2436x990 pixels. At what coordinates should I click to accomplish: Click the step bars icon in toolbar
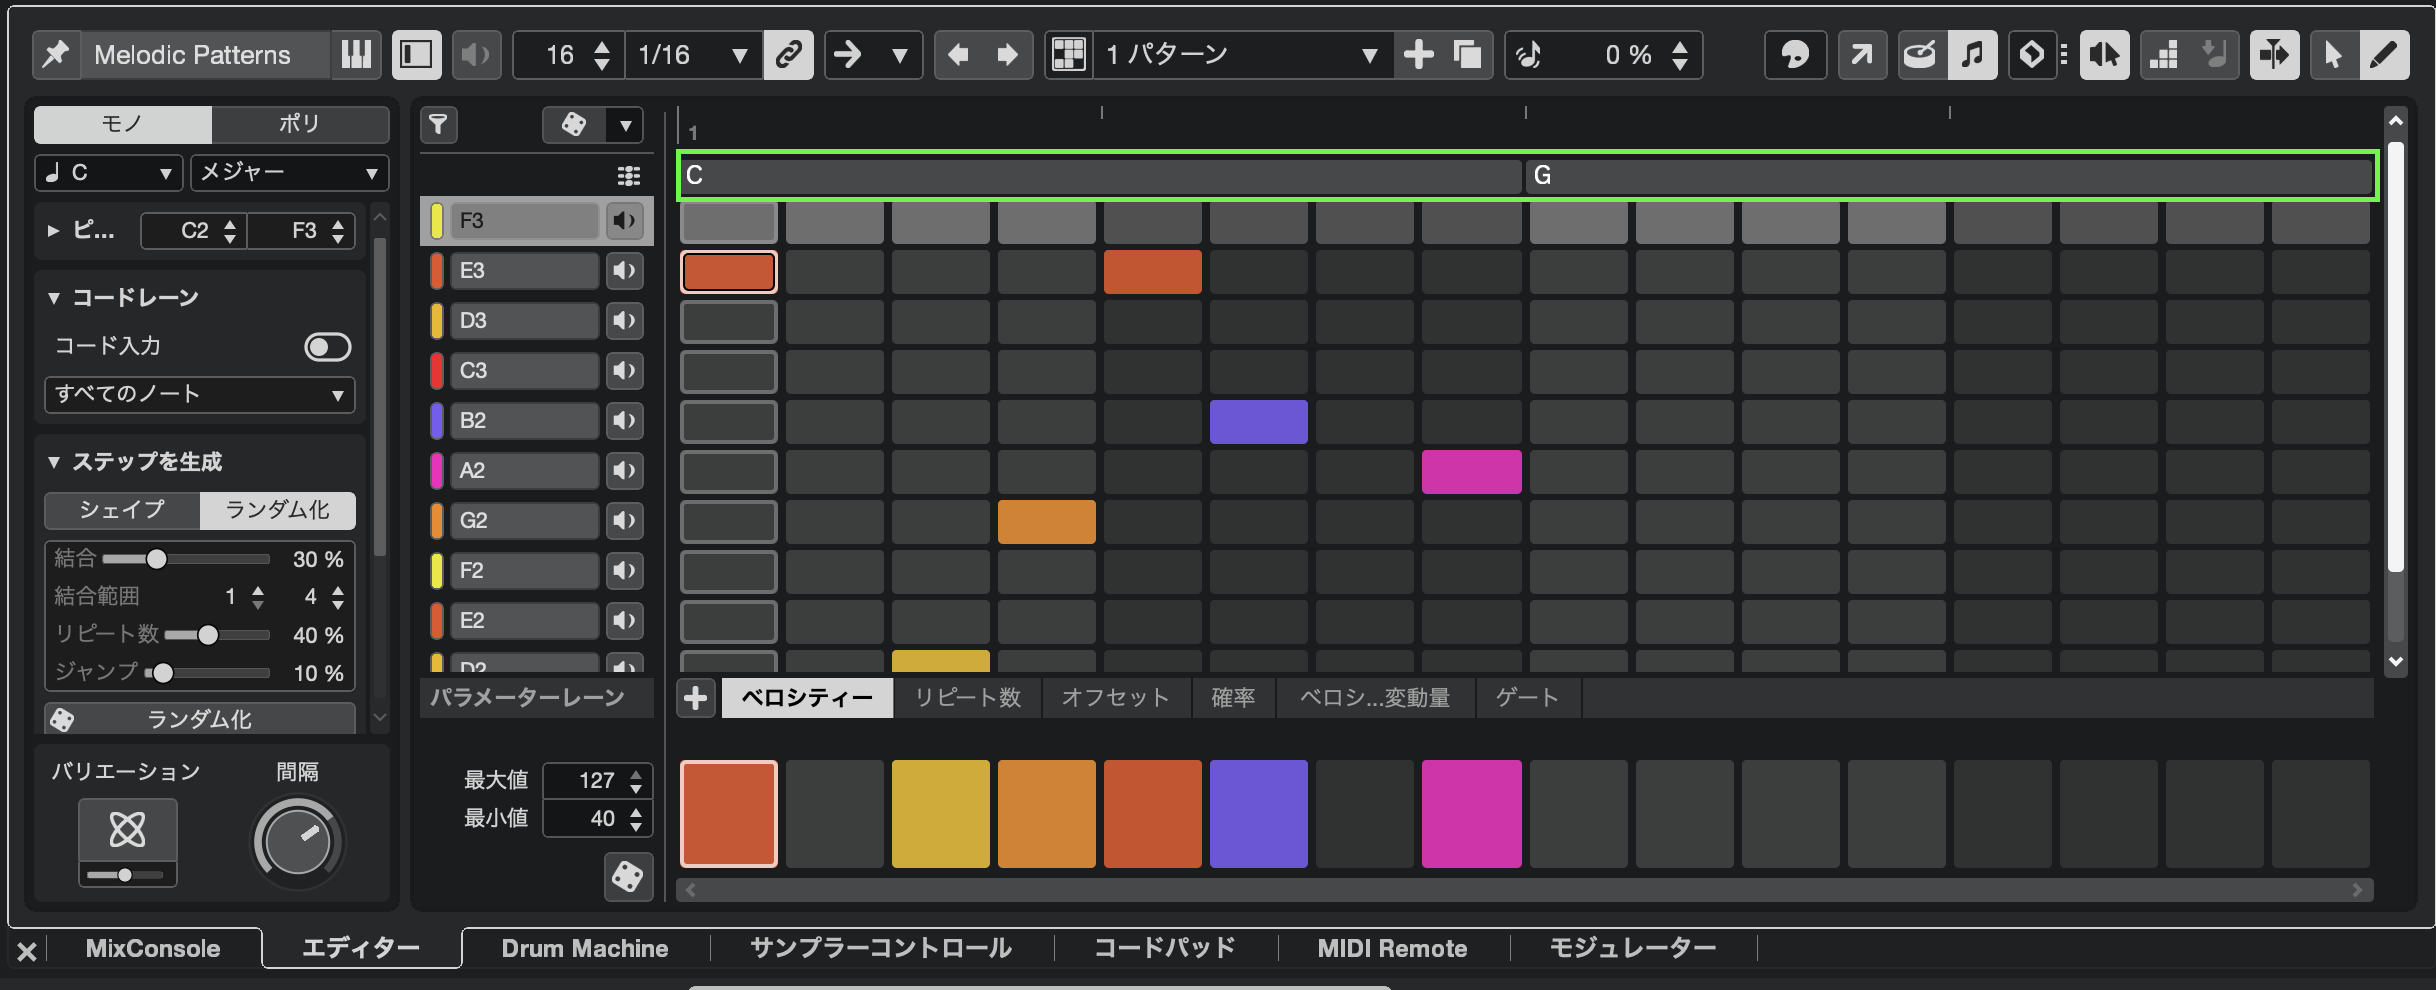pos(2164,54)
